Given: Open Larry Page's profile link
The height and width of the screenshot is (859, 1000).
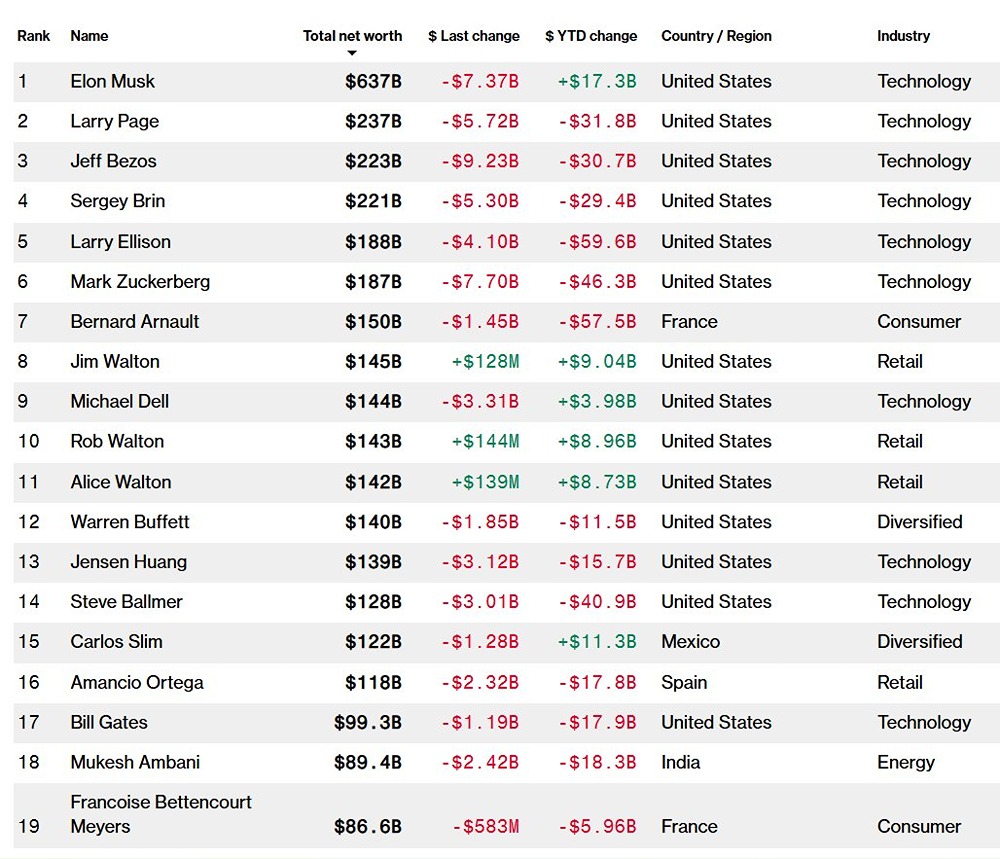Looking at the screenshot, I should [x=115, y=121].
